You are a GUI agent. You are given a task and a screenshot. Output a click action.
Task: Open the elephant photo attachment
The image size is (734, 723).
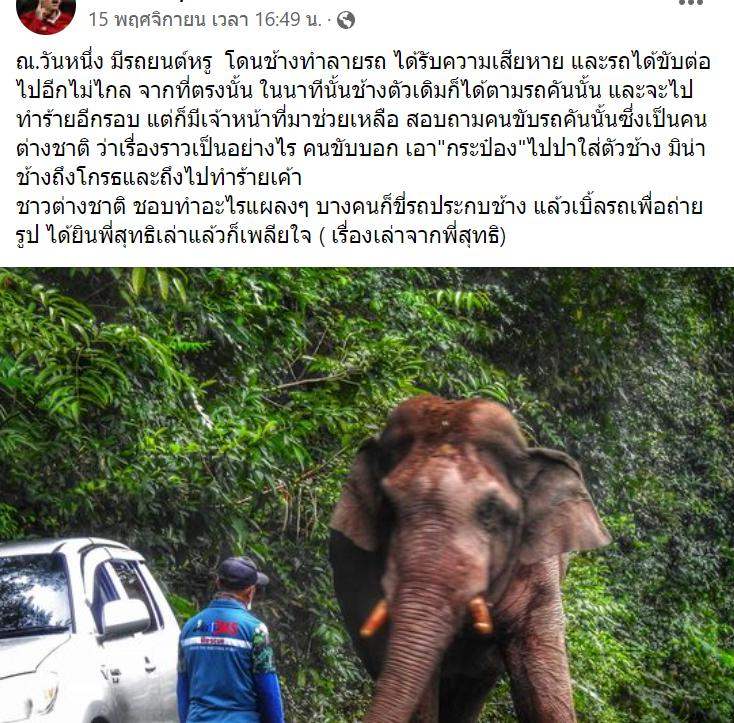pos(367,495)
